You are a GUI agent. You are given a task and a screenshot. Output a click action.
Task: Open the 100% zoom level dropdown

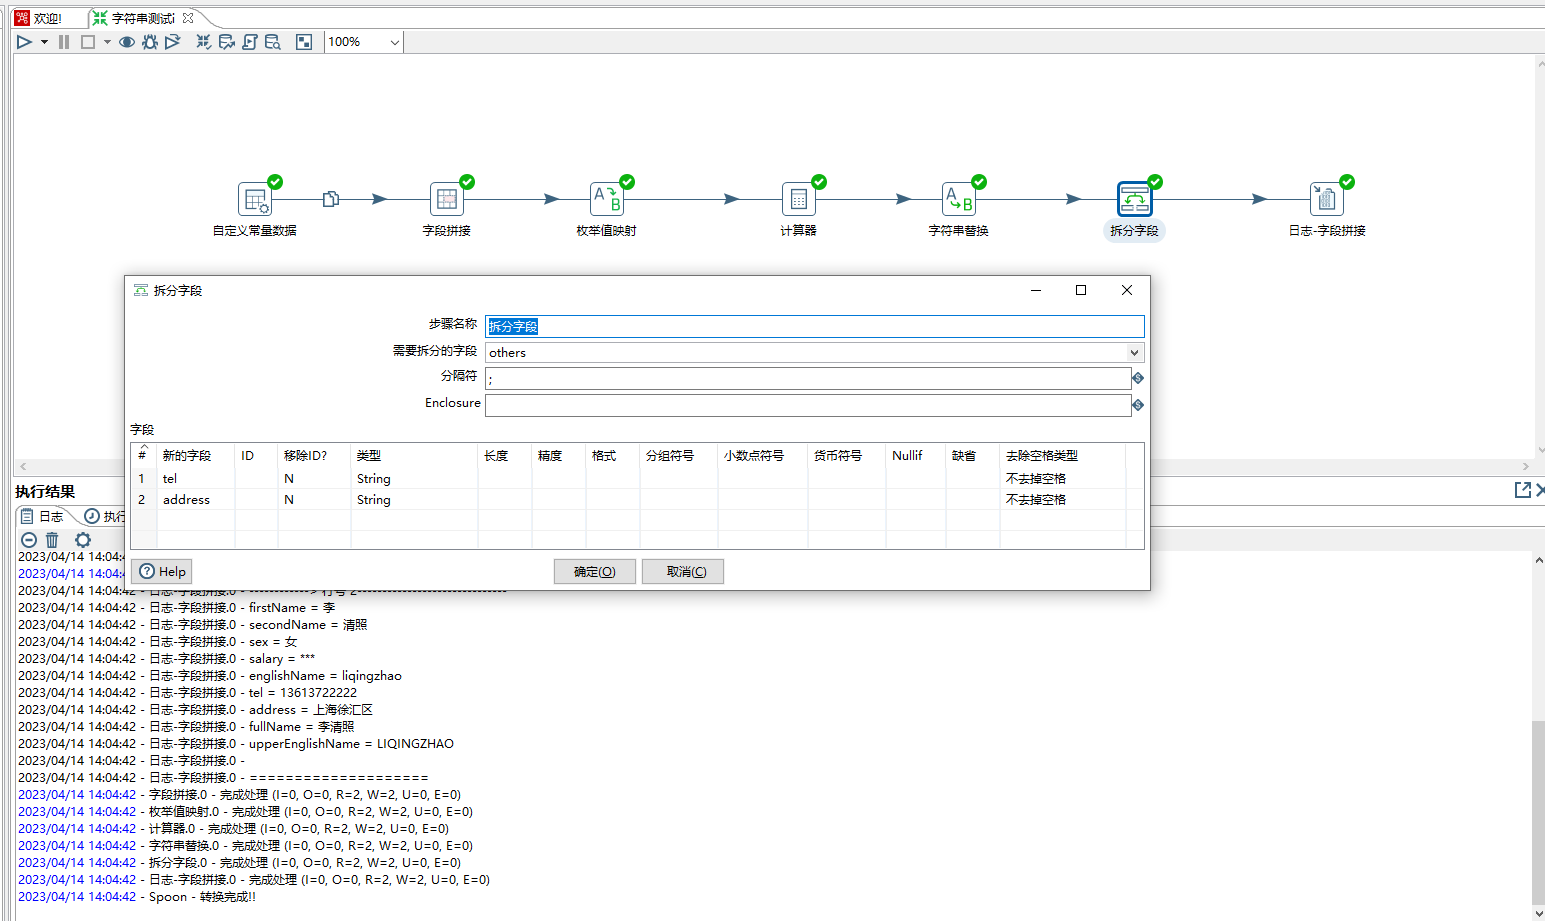point(394,42)
